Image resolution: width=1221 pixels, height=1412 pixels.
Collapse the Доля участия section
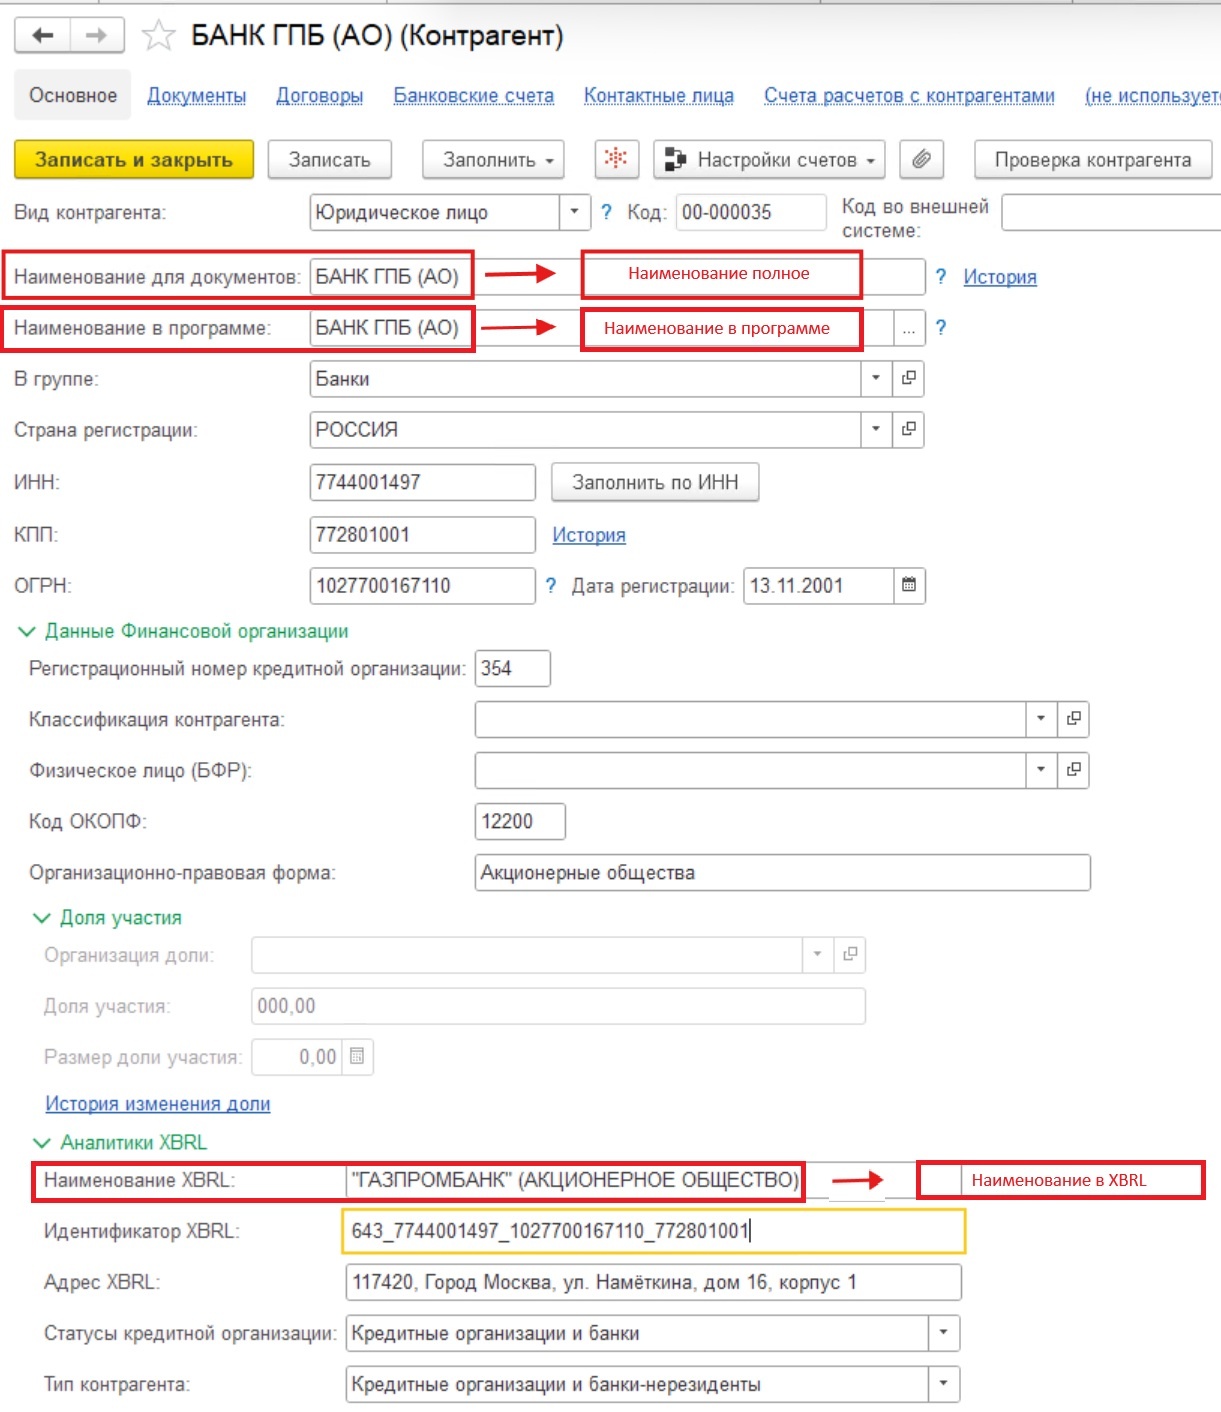pyautogui.click(x=42, y=918)
